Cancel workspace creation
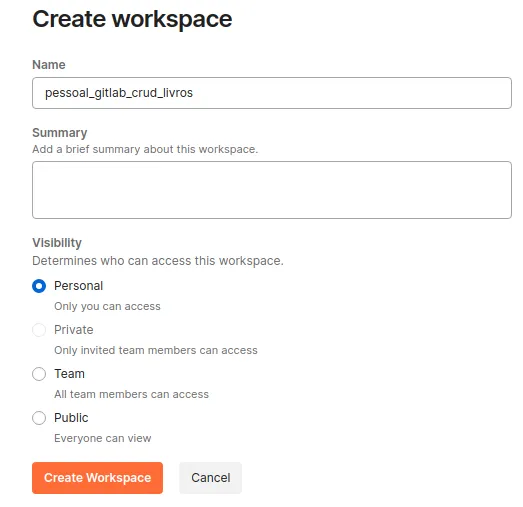 210,478
